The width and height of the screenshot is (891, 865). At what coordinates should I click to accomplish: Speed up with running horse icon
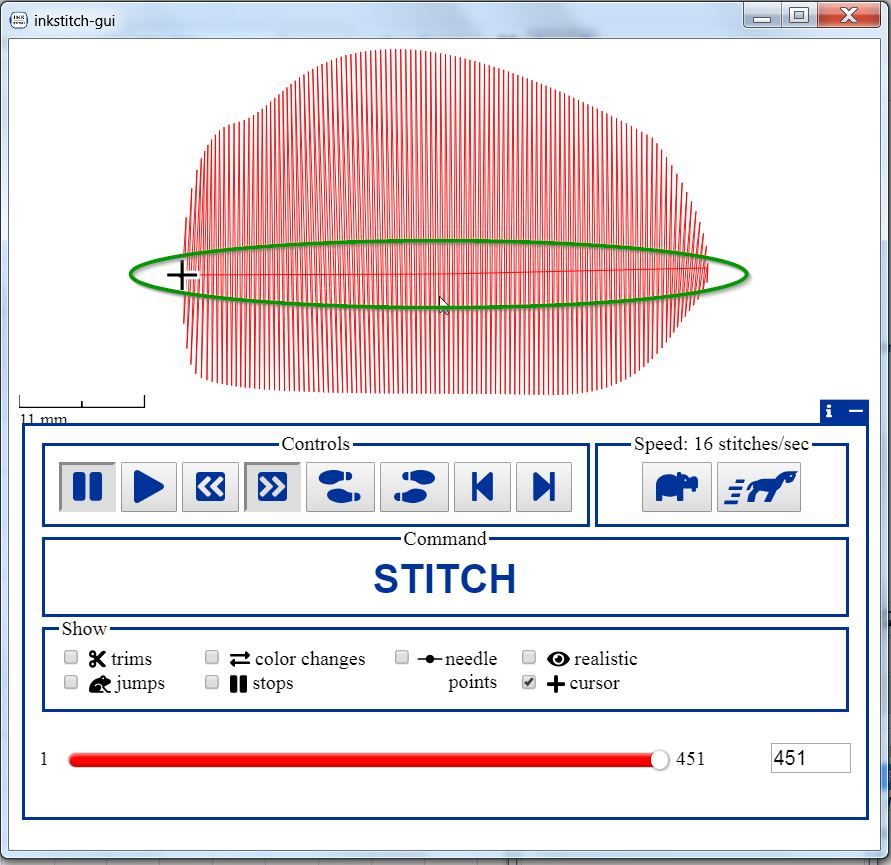click(x=759, y=487)
